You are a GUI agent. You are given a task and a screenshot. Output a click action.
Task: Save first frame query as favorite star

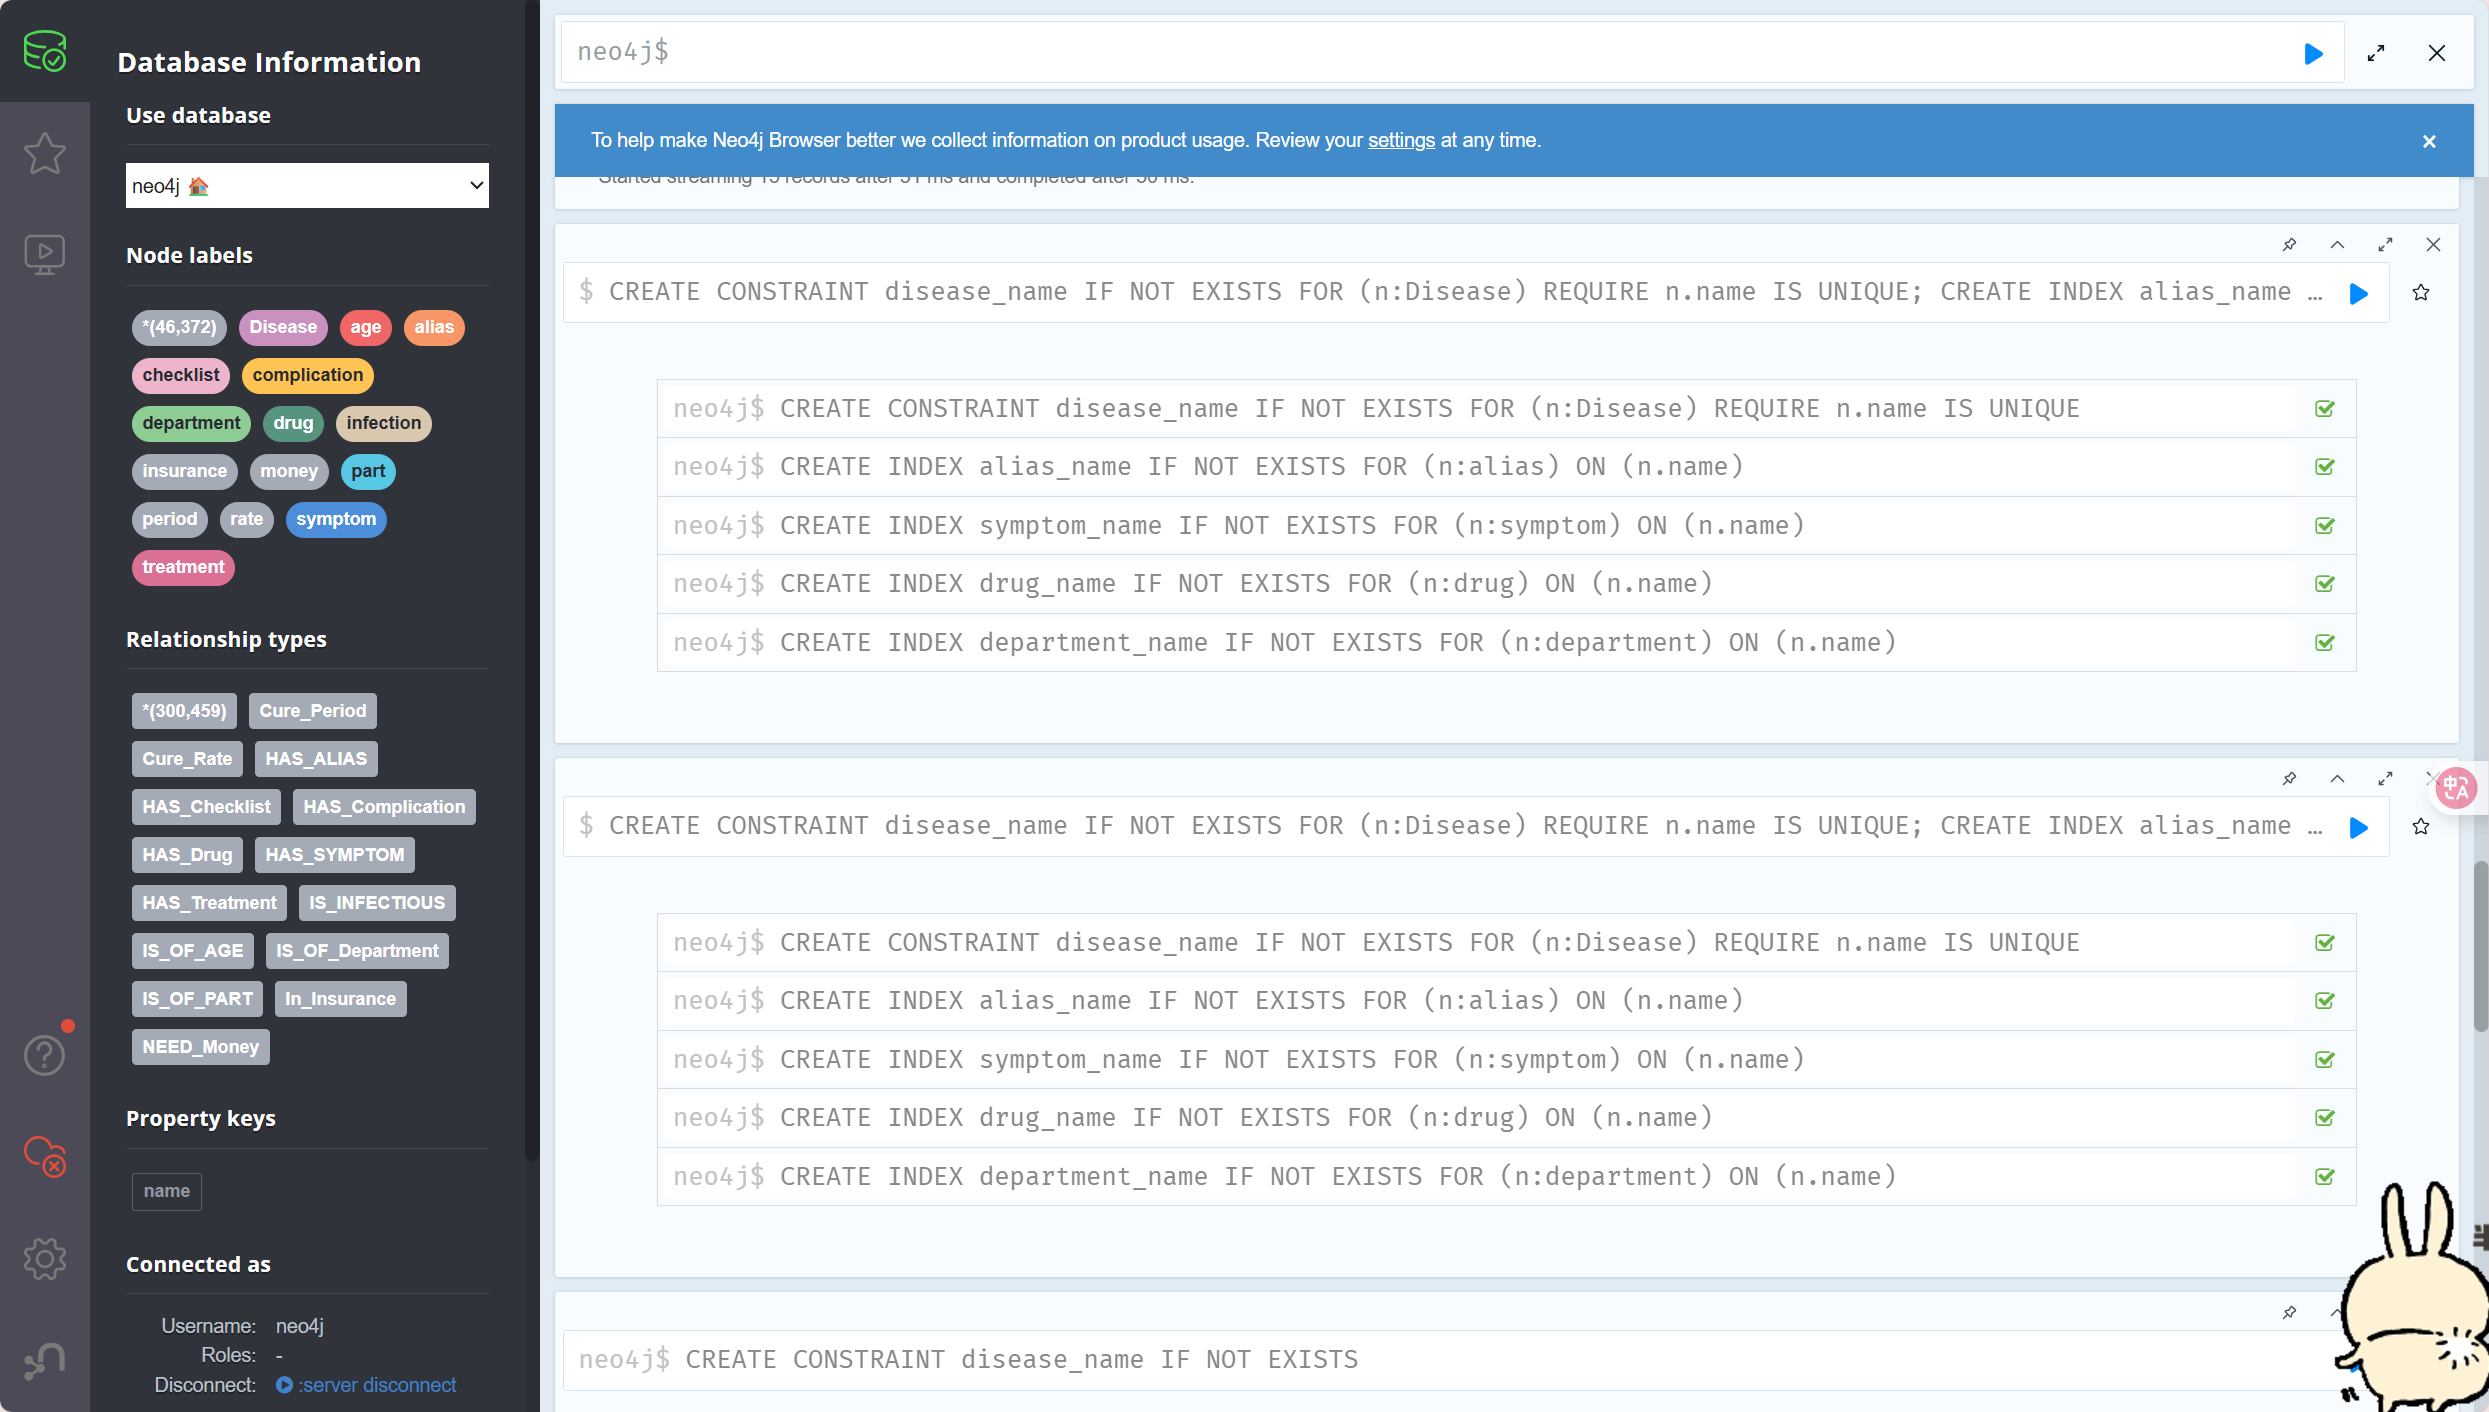2421,293
